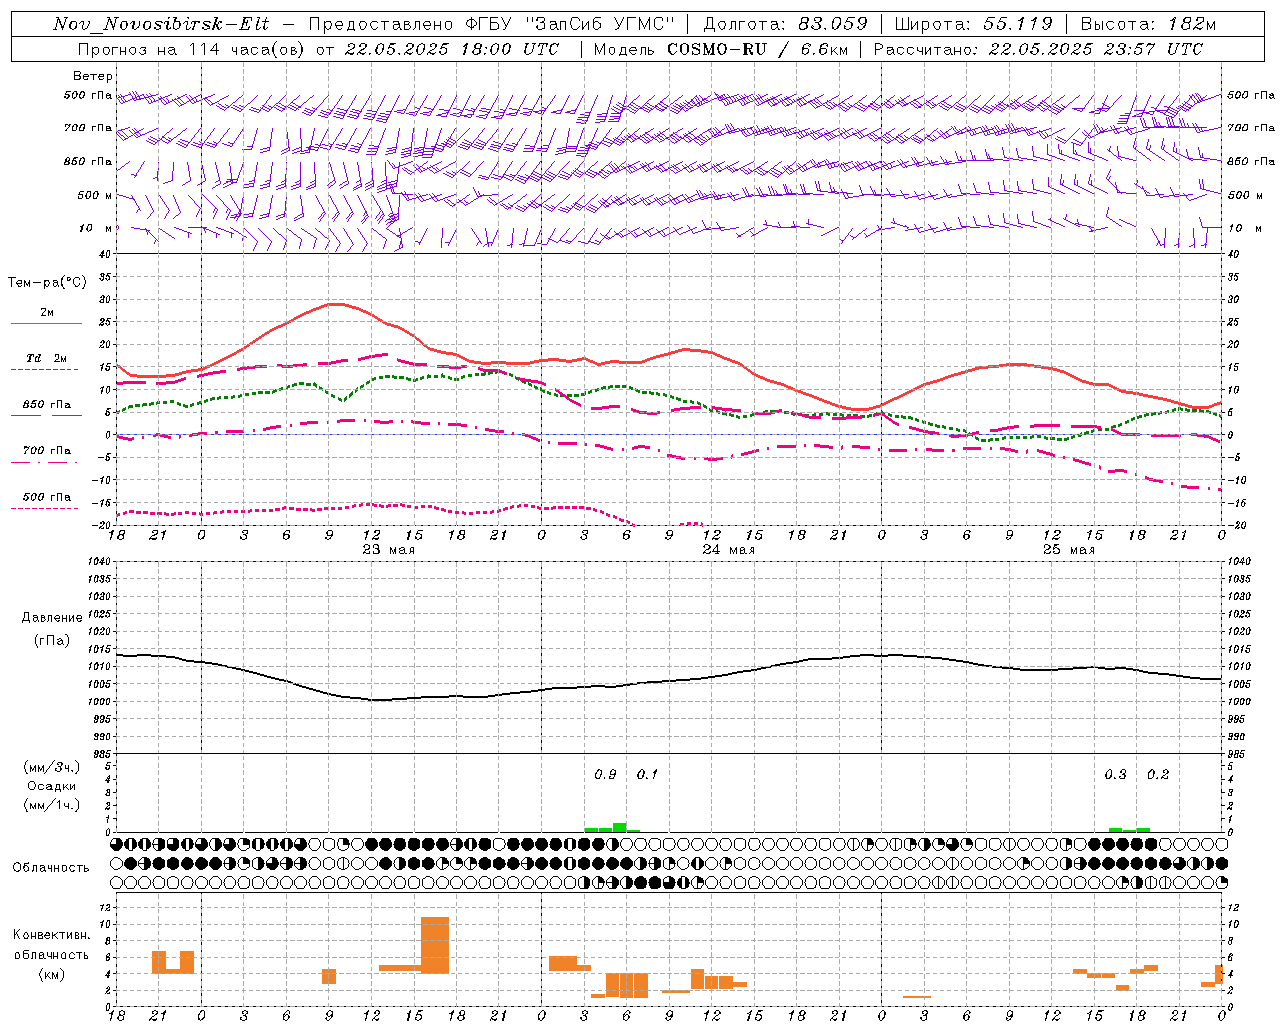This screenshot has width=1280, height=1024.
Task: Click the tallest orange convective cloud bar
Action: coord(435,945)
